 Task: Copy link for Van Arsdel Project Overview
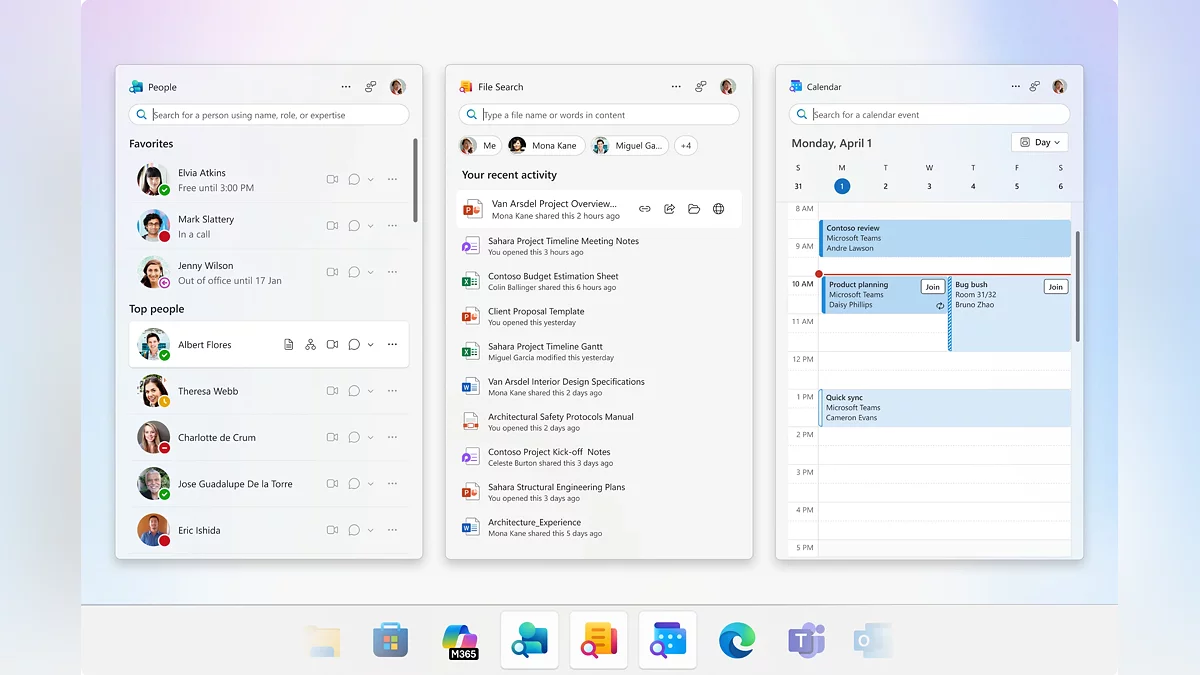[645, 209]
